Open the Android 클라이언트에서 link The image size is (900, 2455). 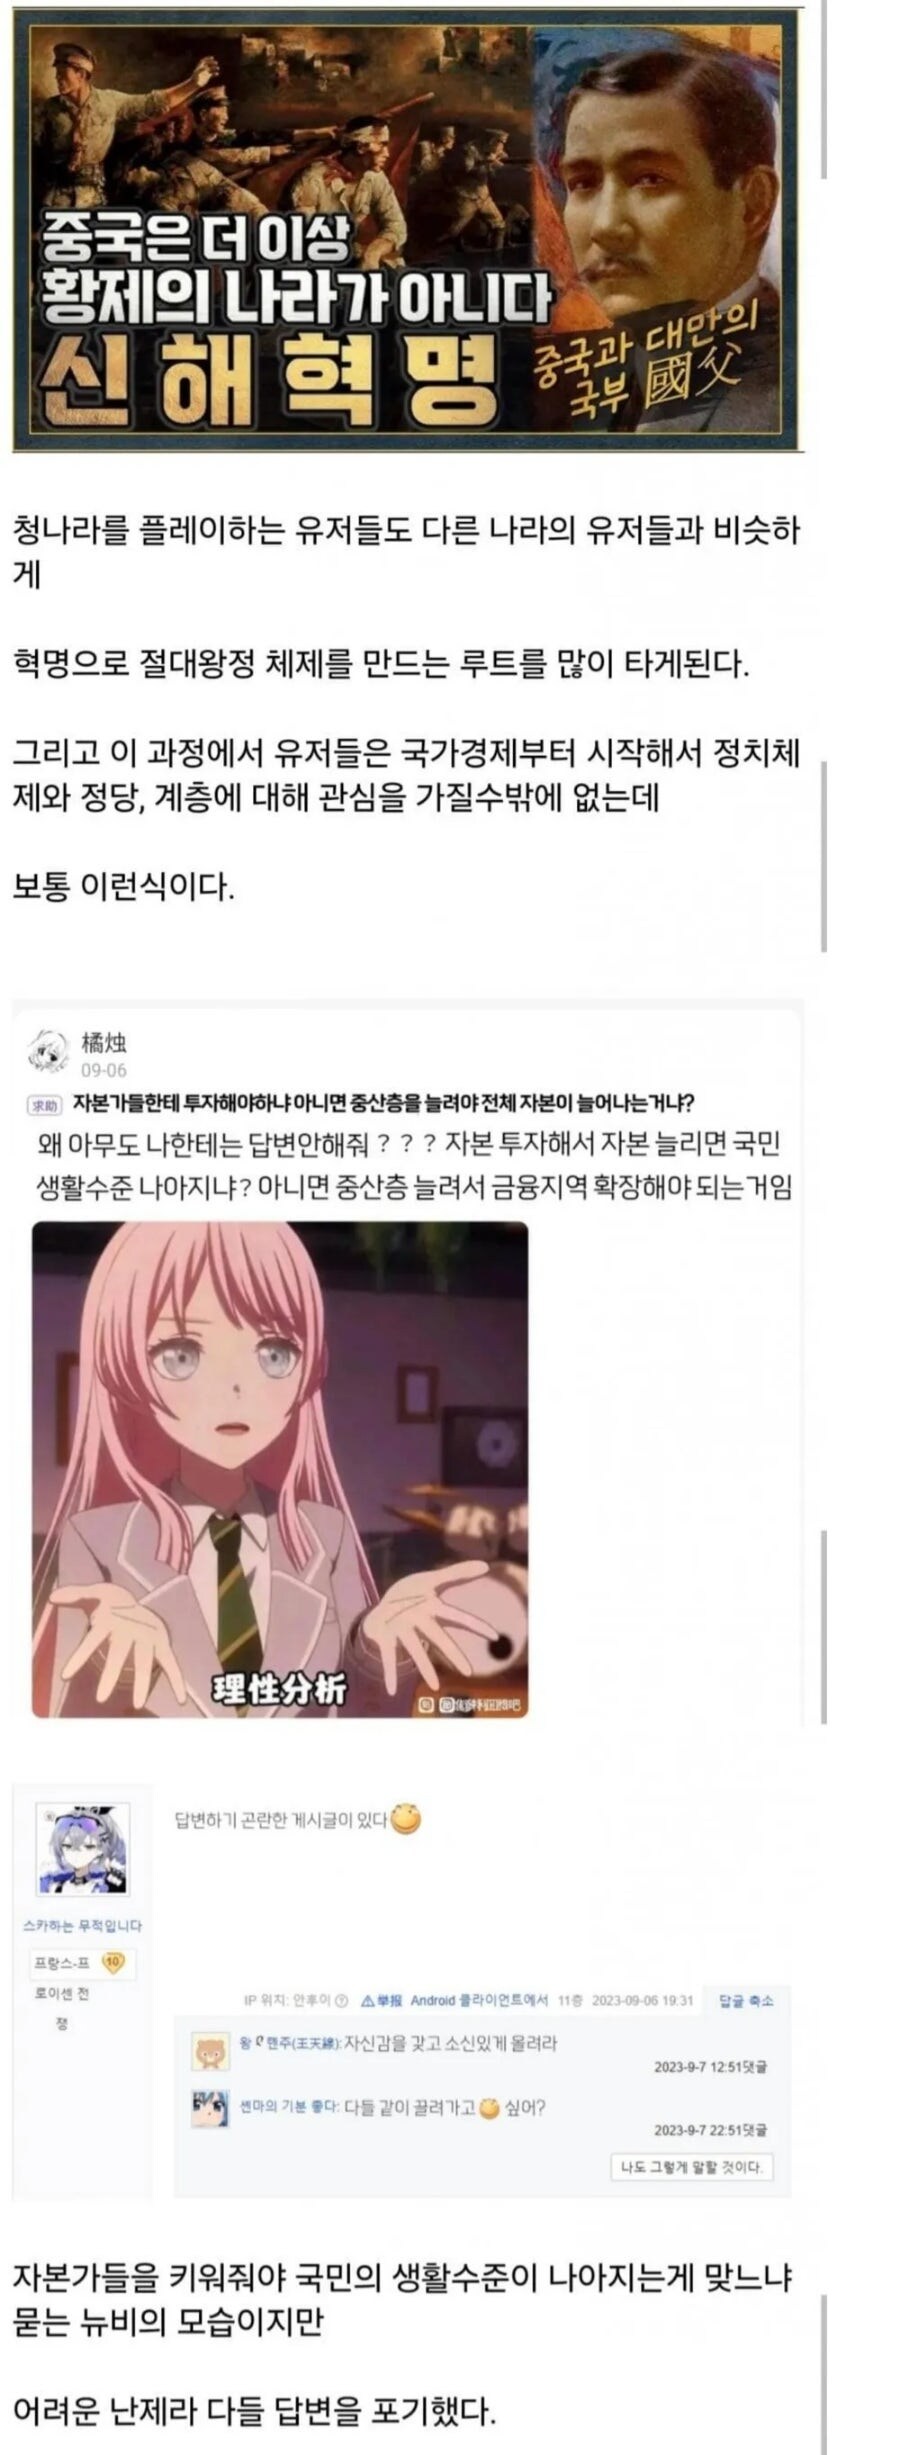(x=479, y=2001)
